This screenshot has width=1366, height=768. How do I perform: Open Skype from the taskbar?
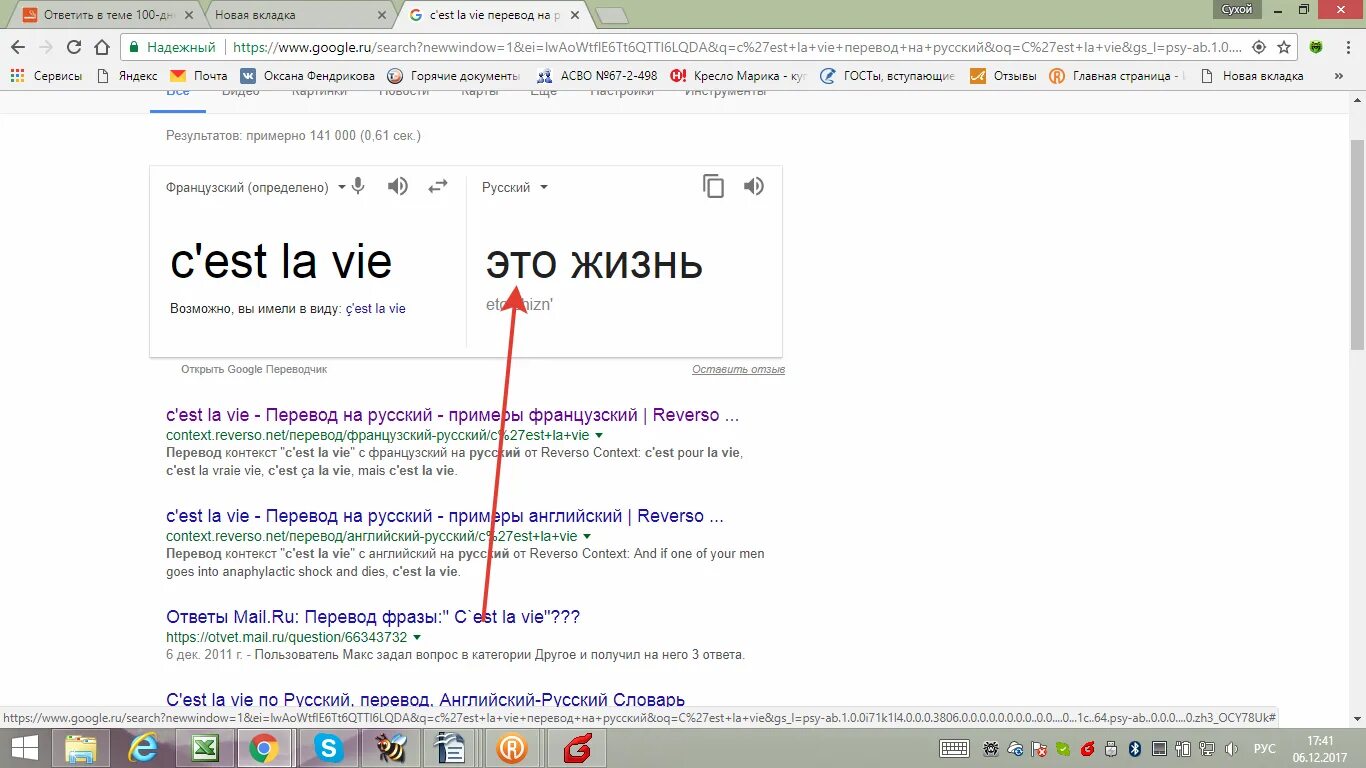point(328,748)
